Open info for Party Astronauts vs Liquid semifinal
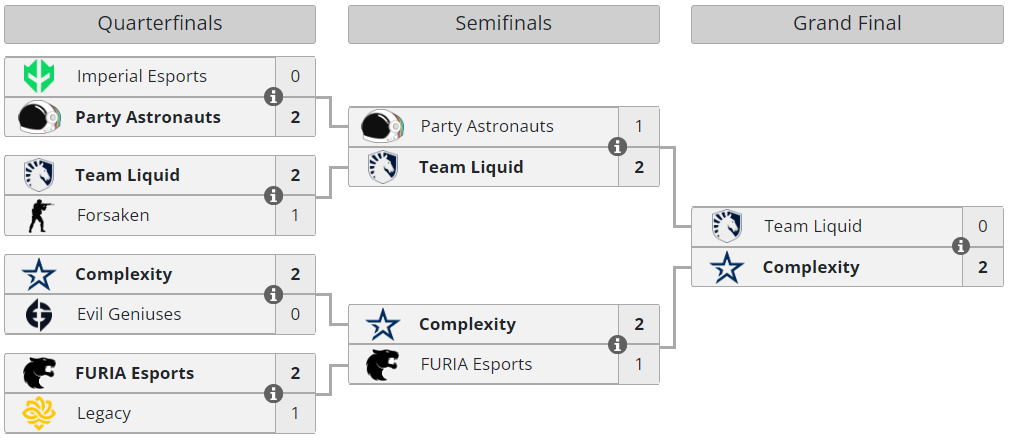Screen dimensions: 1009x441 point(617,147)
